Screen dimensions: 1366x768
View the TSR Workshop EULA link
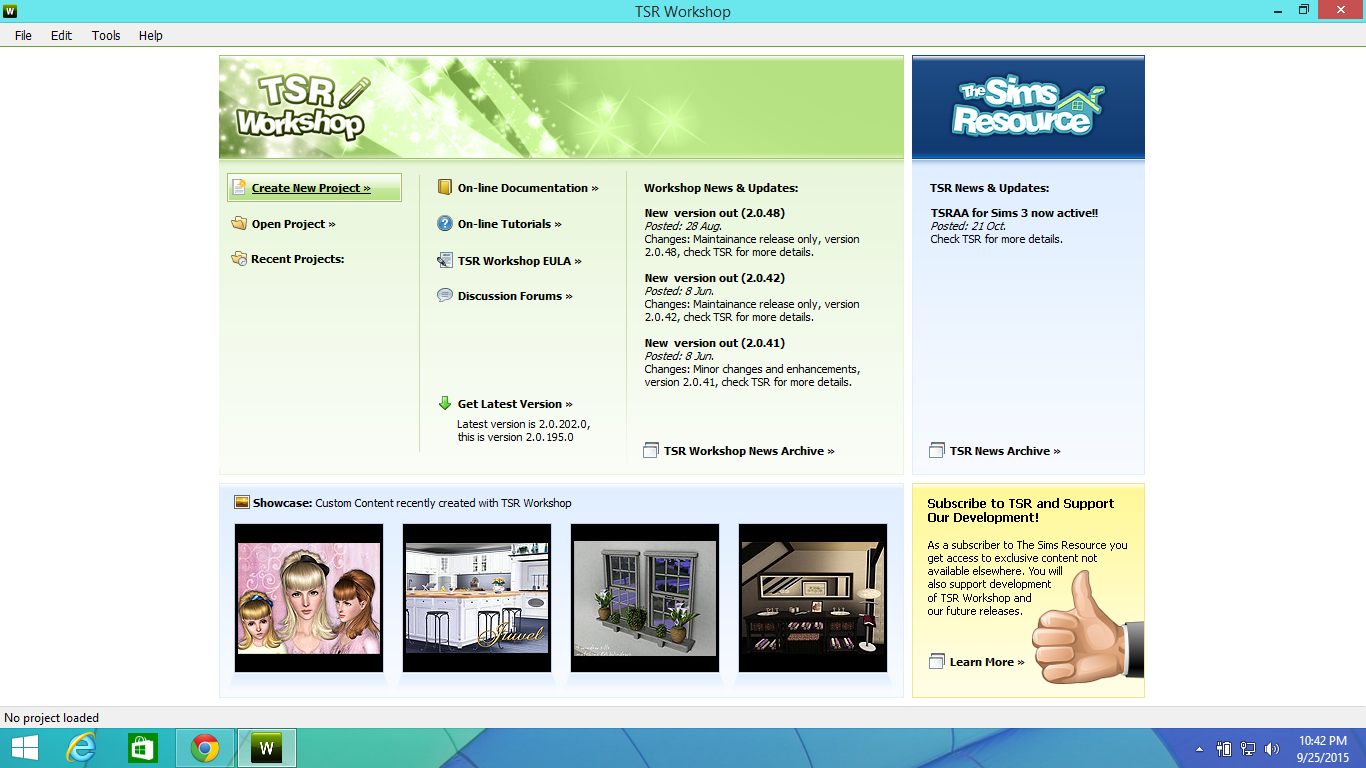tap(520, 261)
